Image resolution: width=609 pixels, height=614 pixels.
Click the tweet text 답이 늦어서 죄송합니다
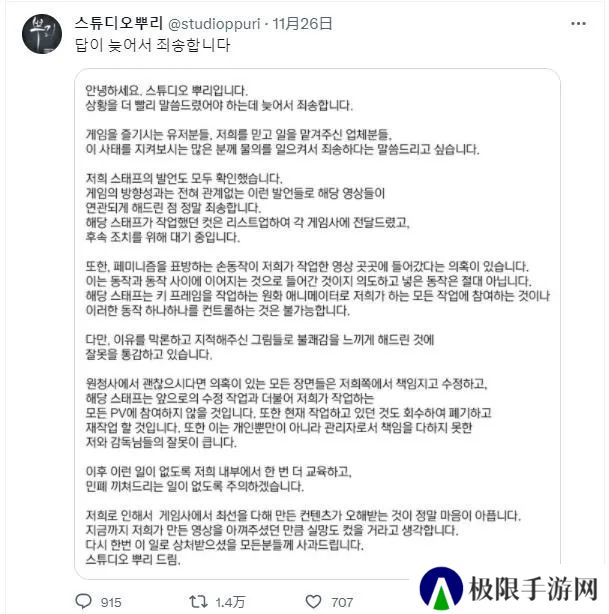[152, 45]
